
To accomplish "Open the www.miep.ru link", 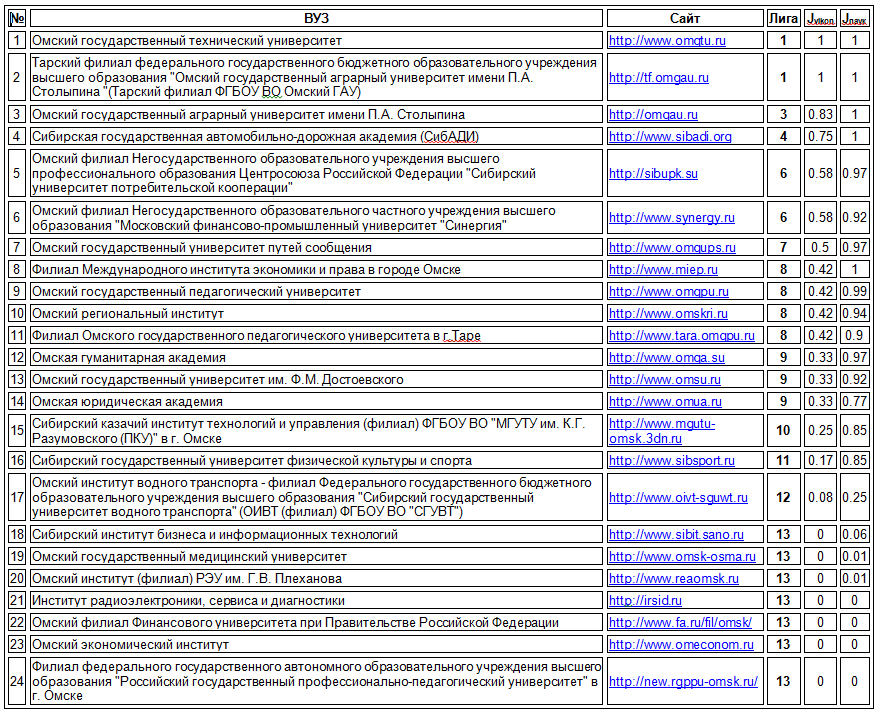I will tap(663, 270).
